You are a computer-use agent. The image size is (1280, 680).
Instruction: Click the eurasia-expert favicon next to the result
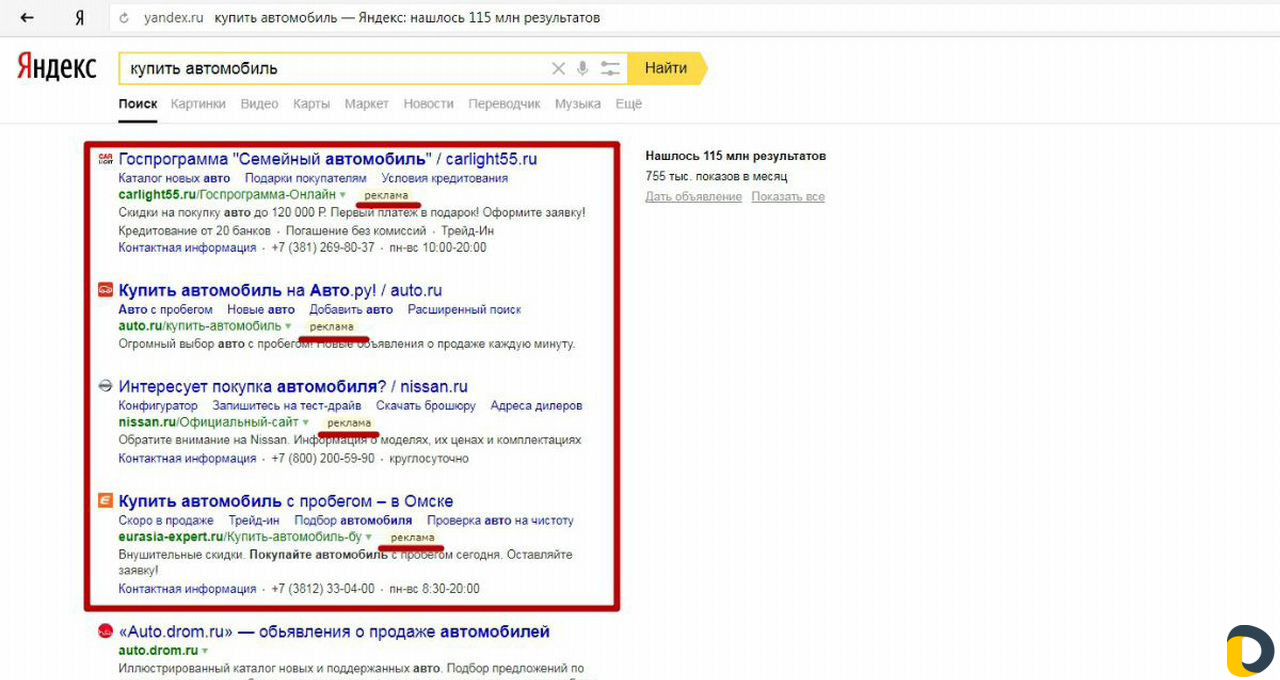tap(105, 501)
